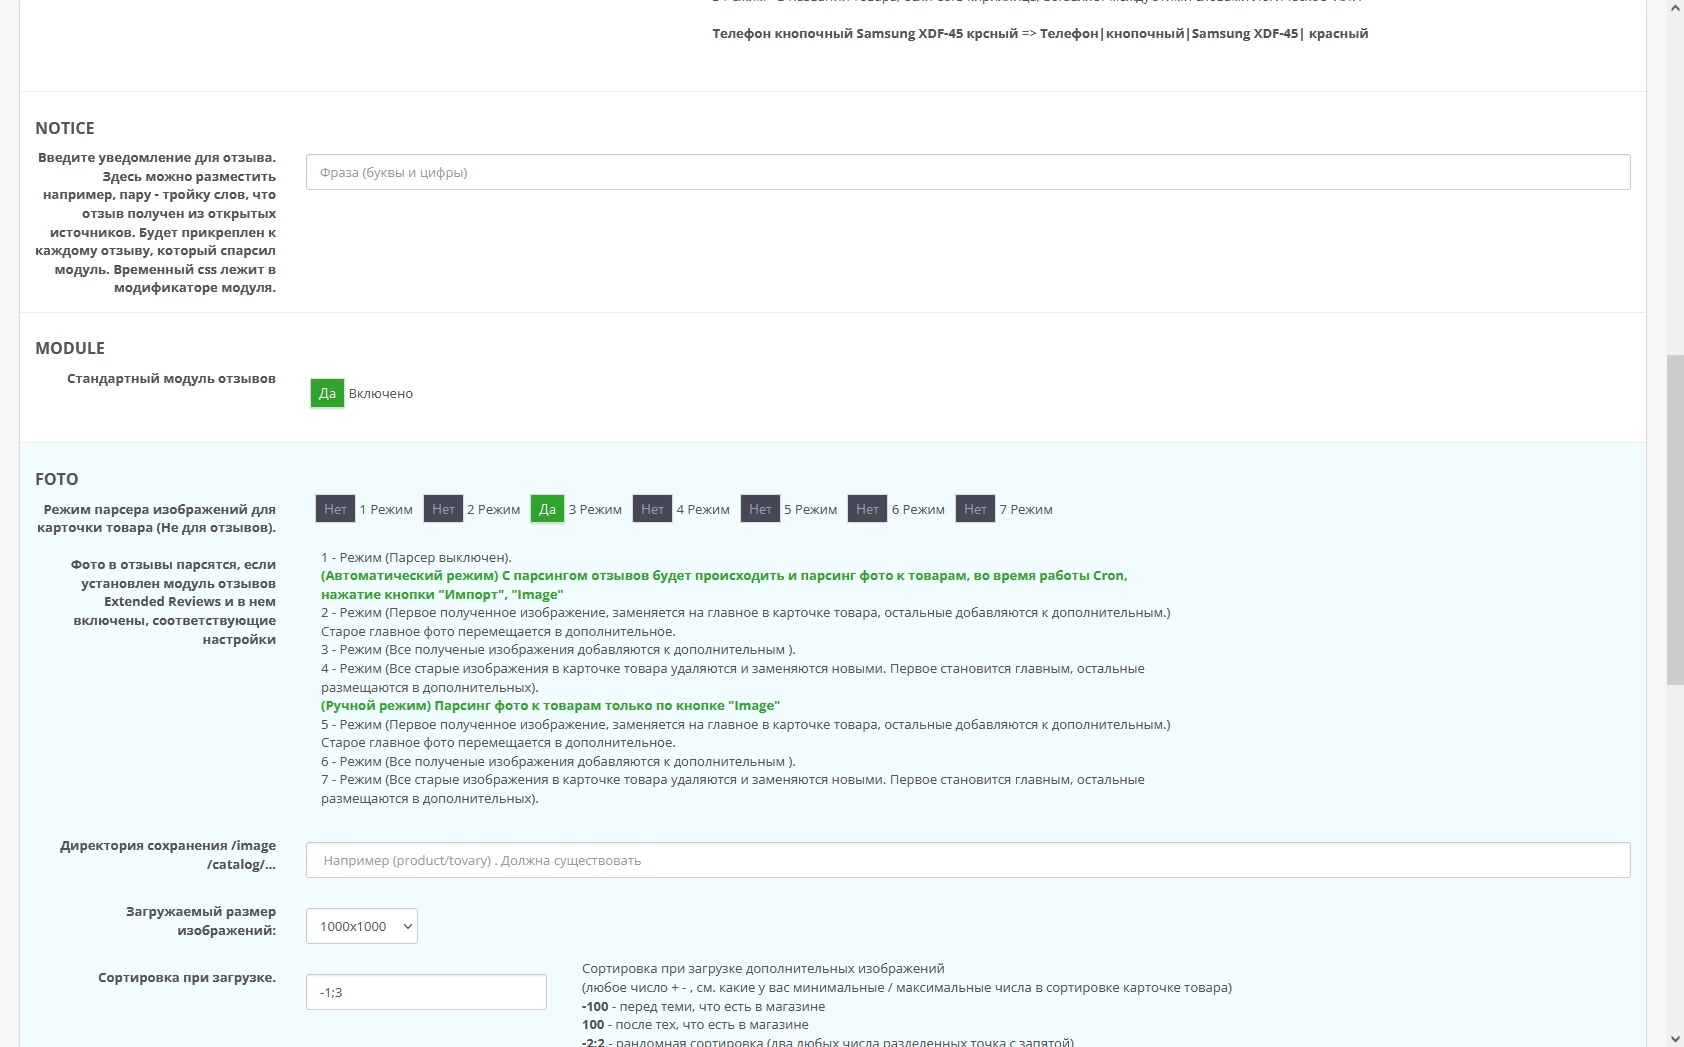Focus the image save directory field
This screenshot has height=1047, width=1684.
tap(968, 860)
